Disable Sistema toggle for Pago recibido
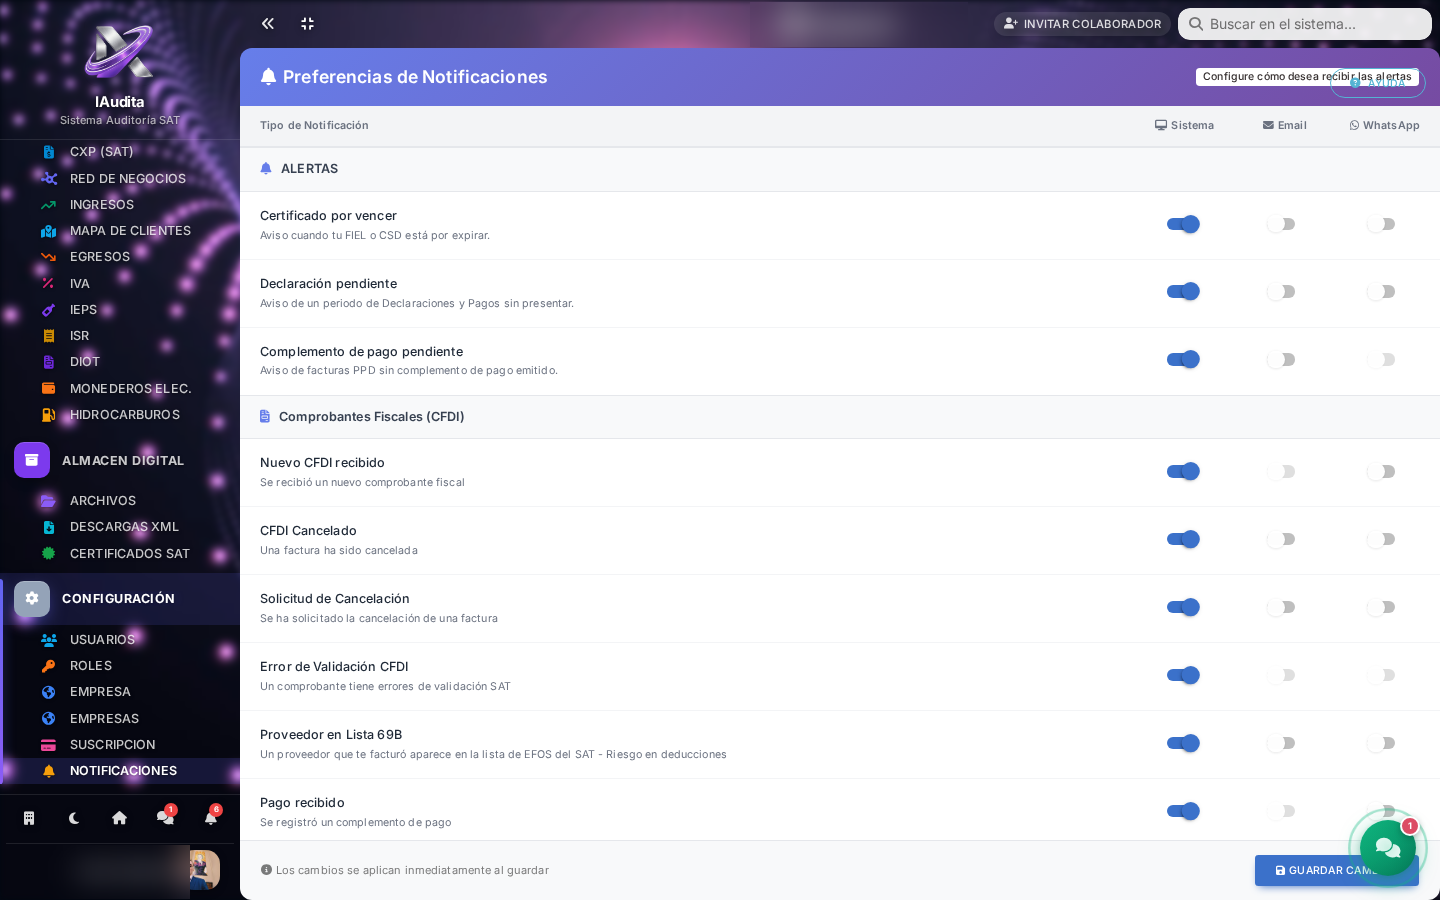Image resolution: width=1440 pixels, height=900 pixels. (1183, 811)
